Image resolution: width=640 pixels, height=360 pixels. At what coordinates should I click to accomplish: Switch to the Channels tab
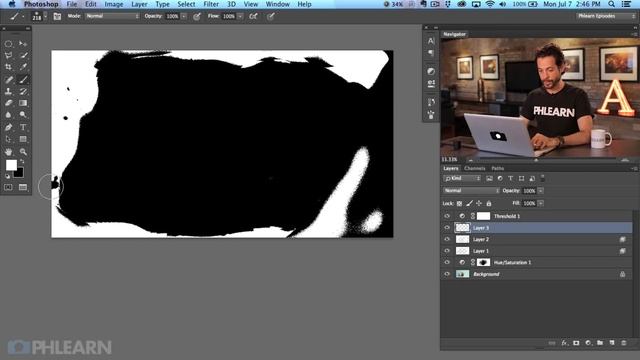point(474,168)
